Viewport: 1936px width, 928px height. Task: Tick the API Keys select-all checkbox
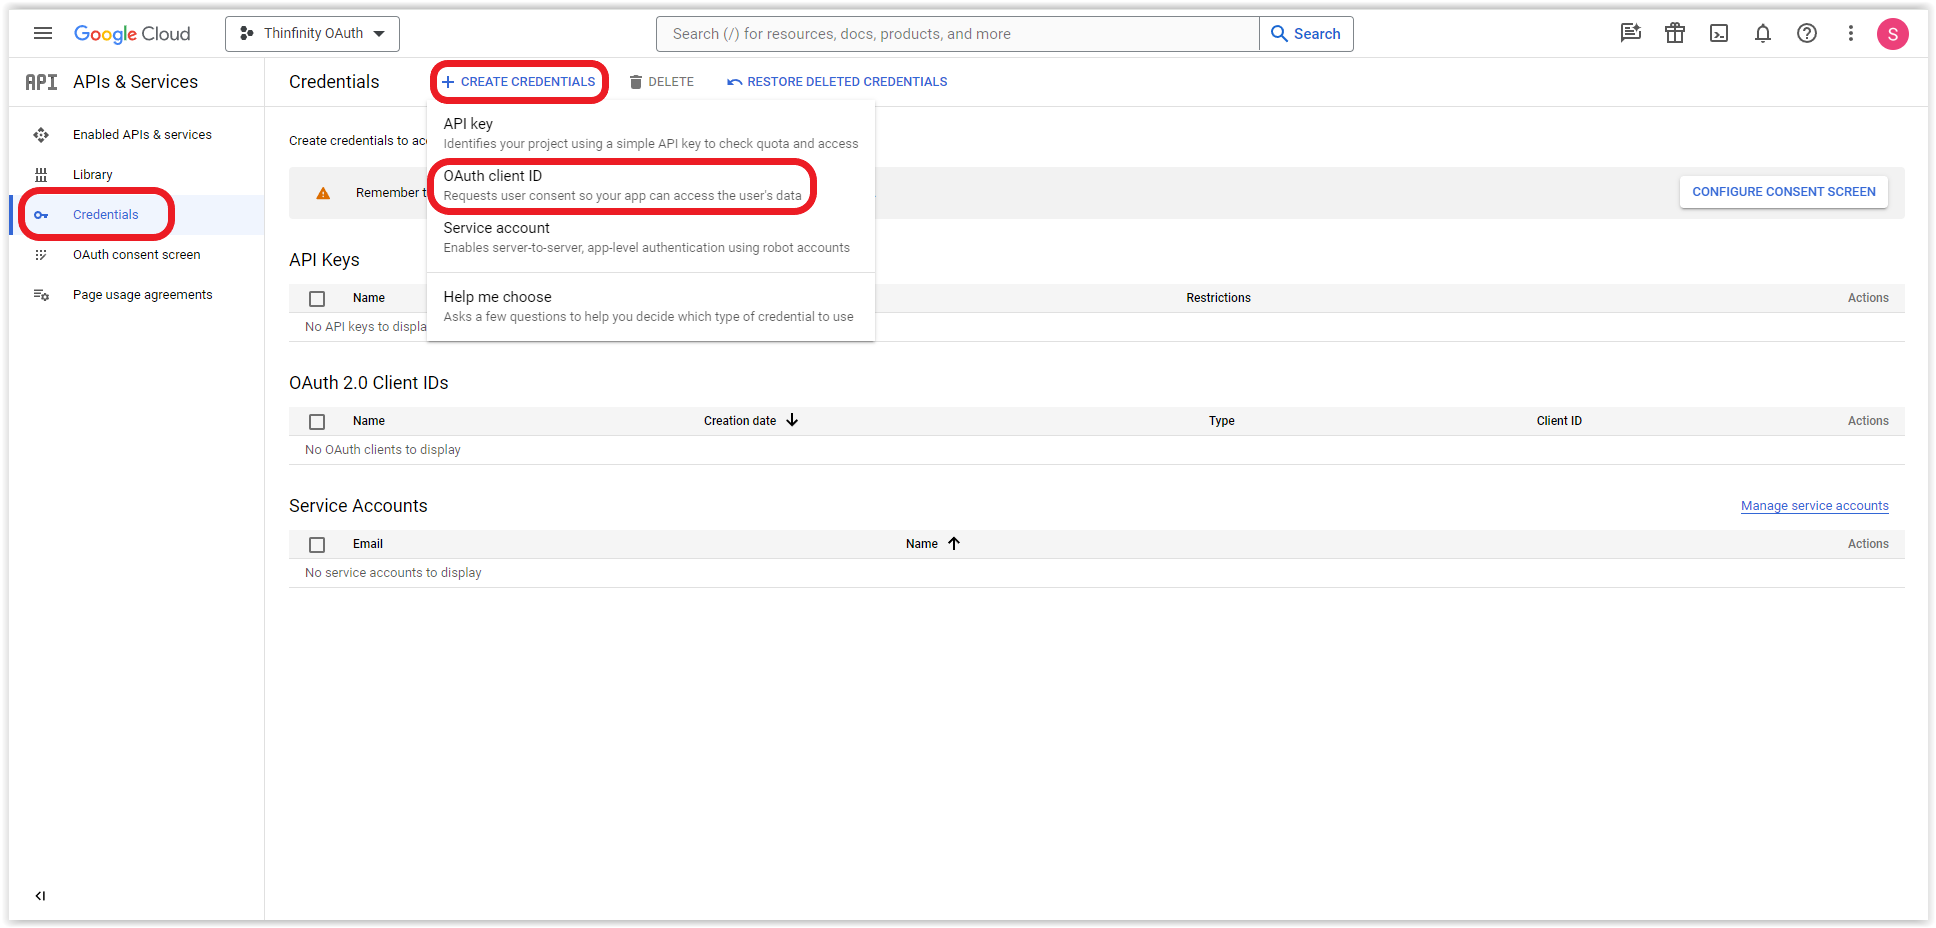pyautogui.click(x=317, y=298)
